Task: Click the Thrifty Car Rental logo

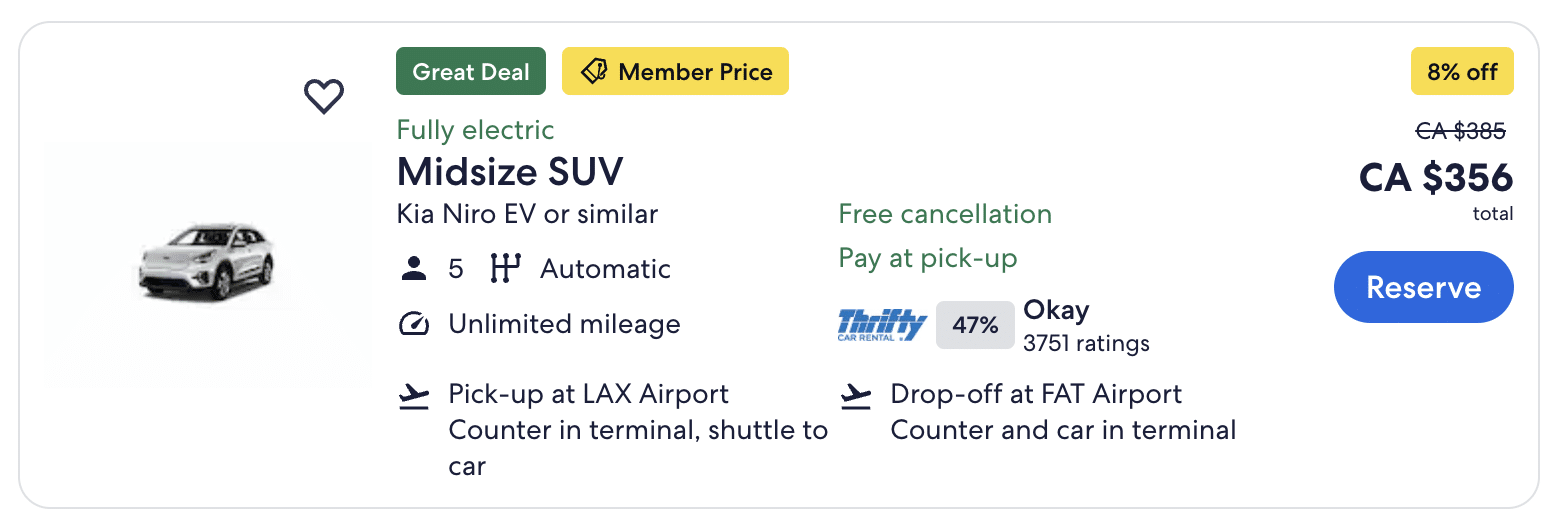Action: pos(881,324)
